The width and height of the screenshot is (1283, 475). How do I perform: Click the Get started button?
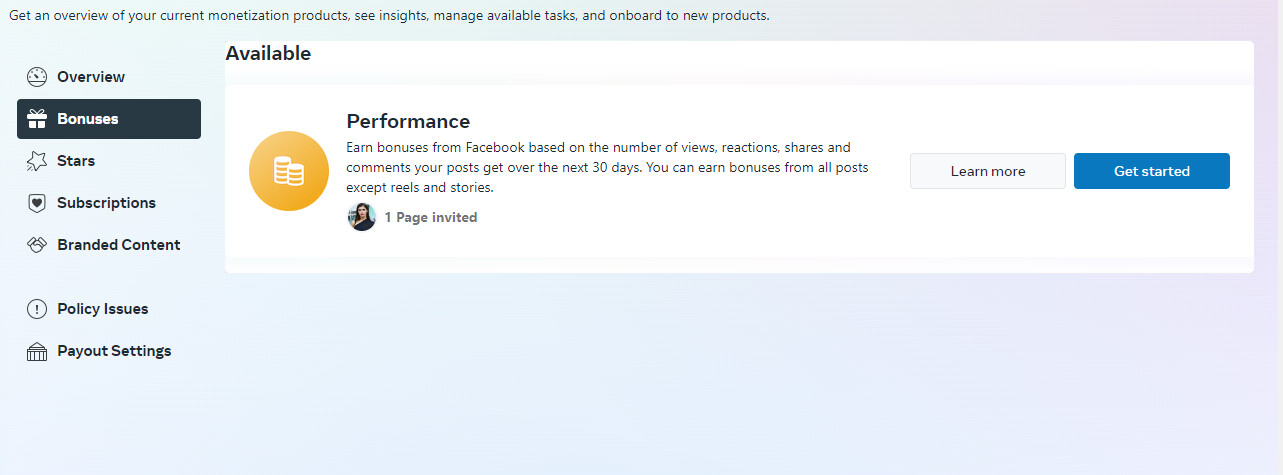[x=1152, y=171]
